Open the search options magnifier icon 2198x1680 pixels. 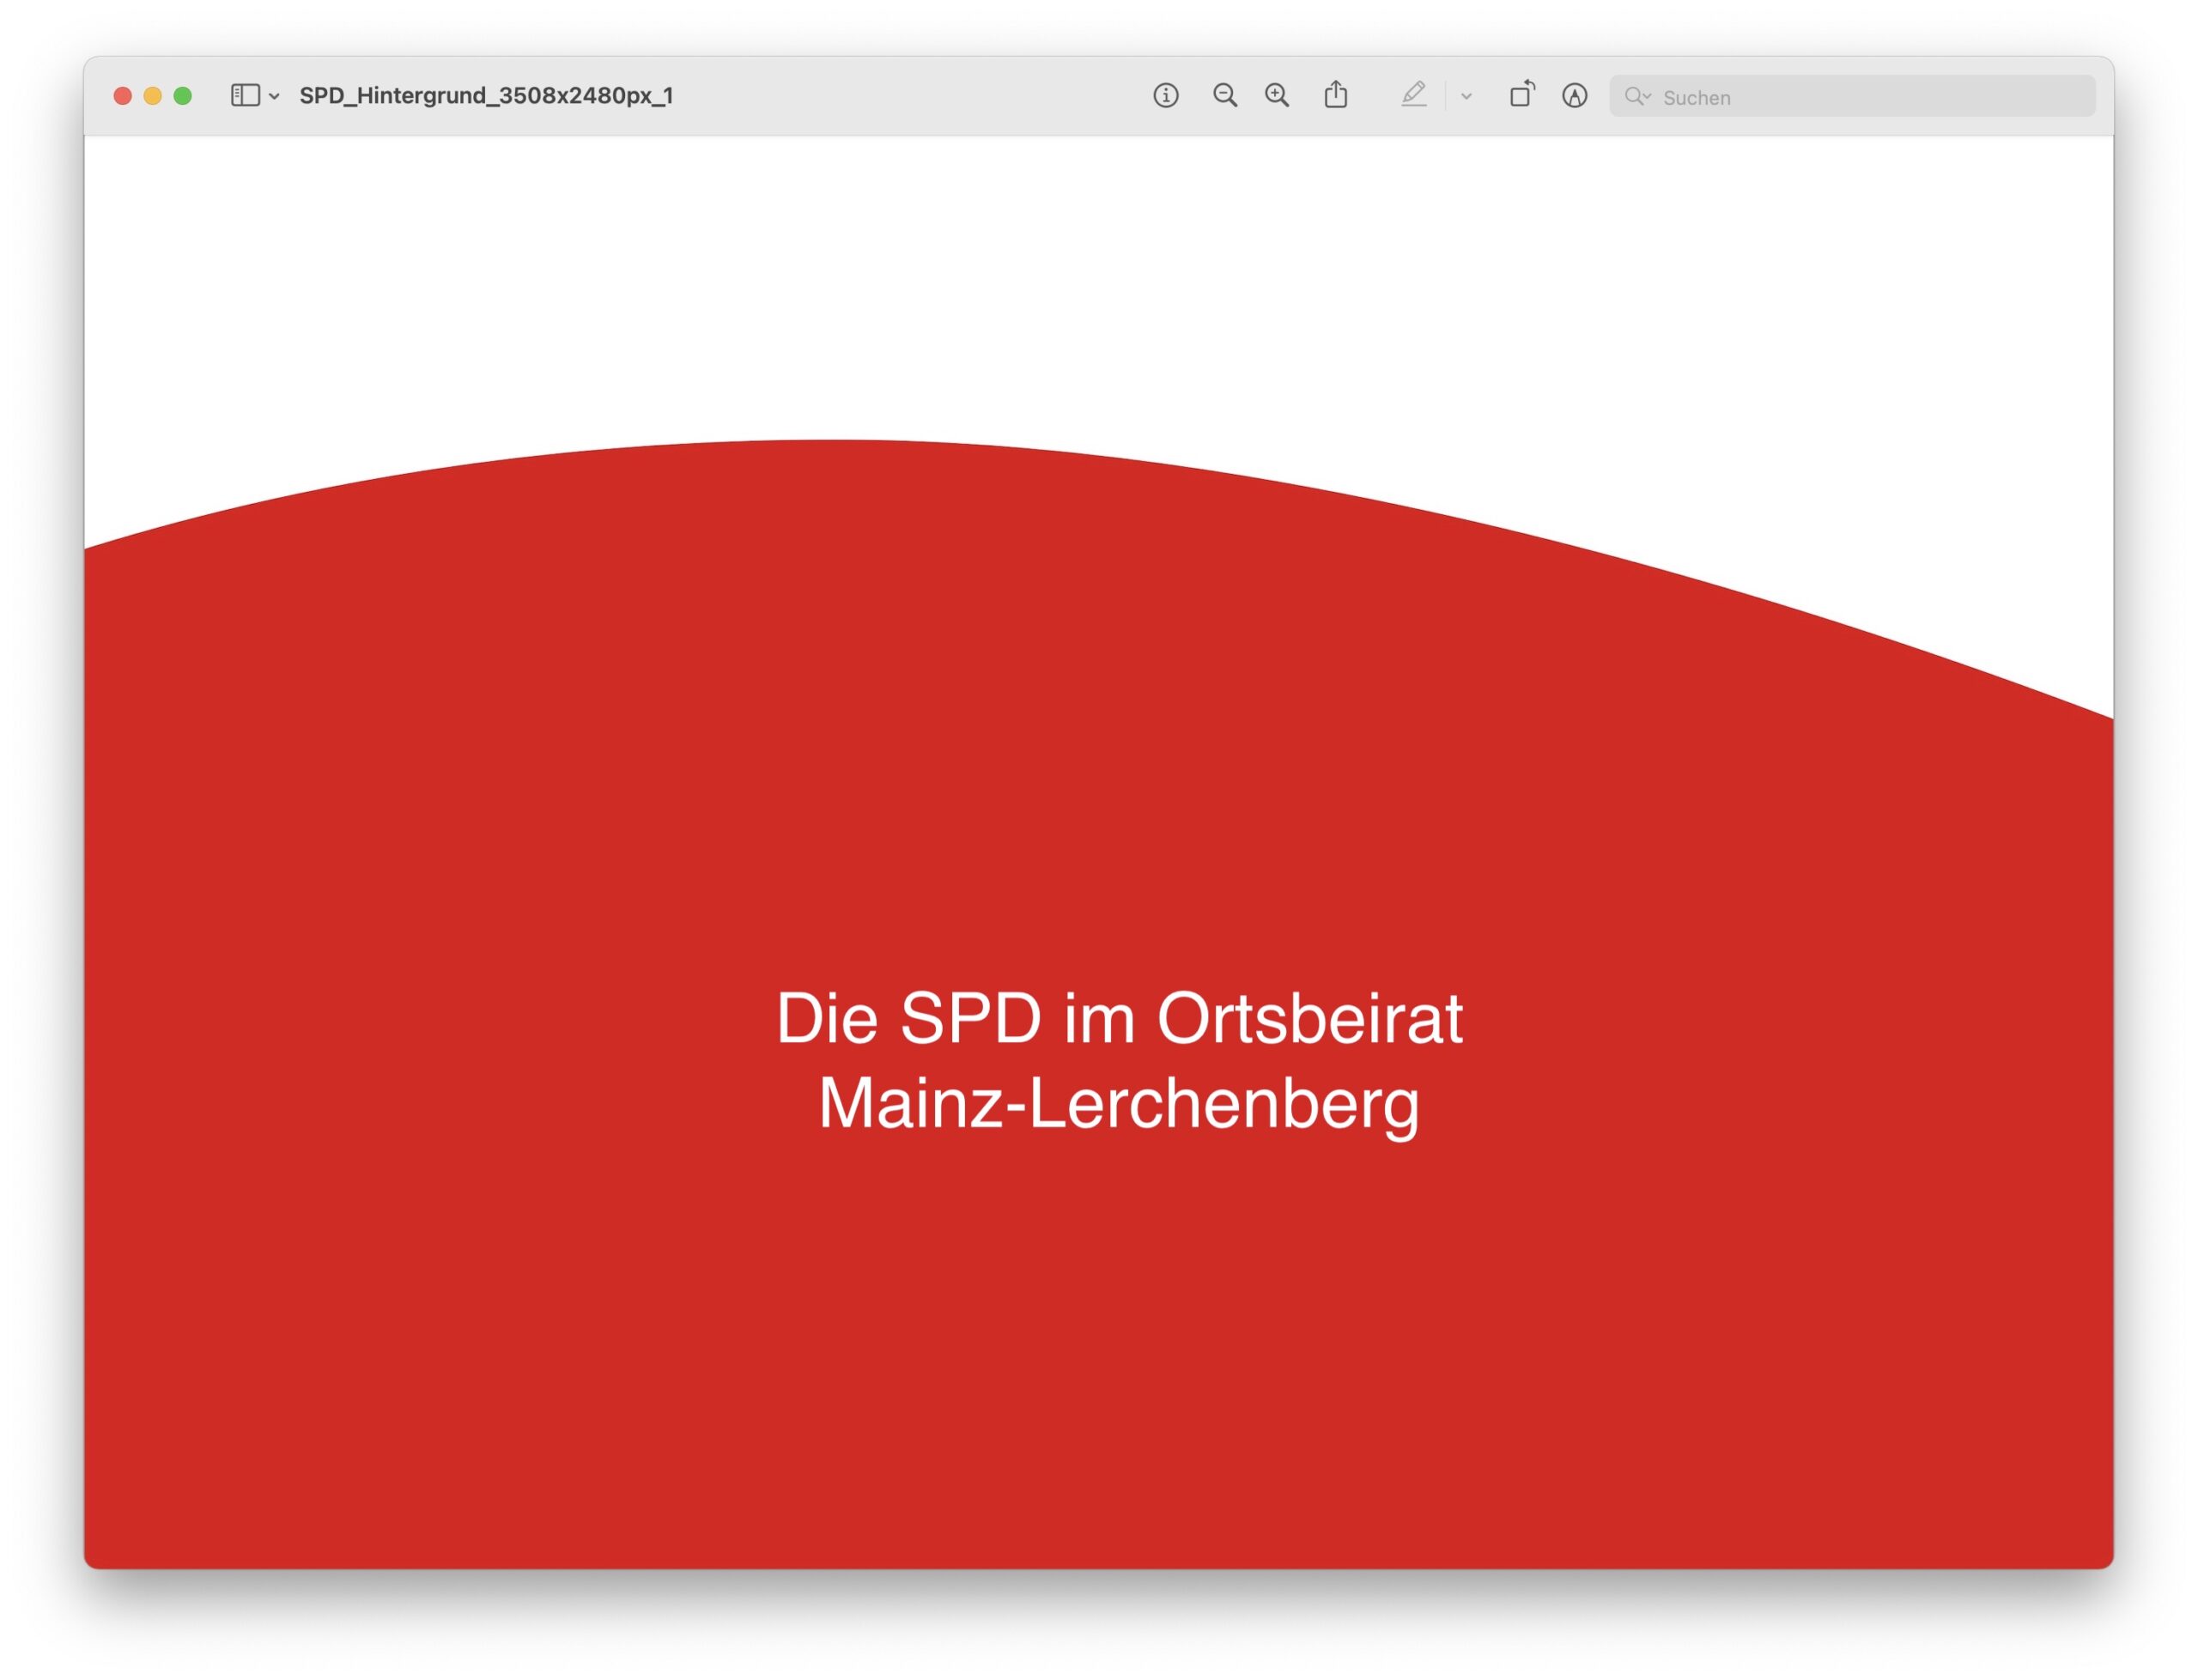pos(1637,96)
